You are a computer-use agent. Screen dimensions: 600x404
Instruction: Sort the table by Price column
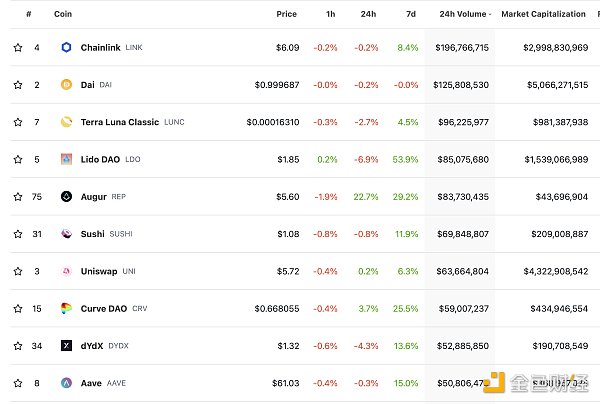pyautogui.click(x=286, y=15)
